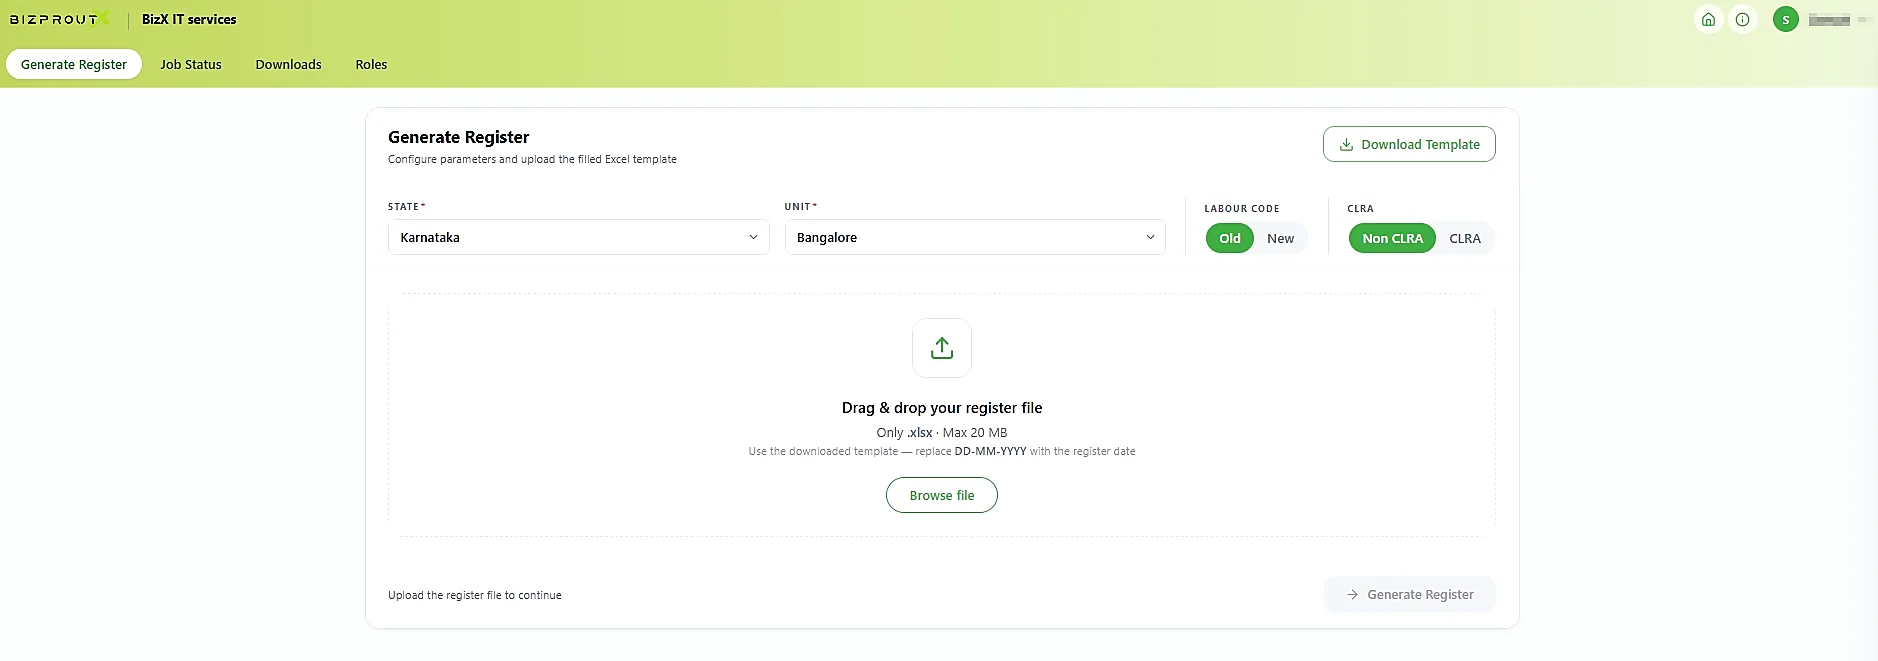The image size is (1878, 661).
Task: Open the info icon in the header
Action: [1743, 19]
